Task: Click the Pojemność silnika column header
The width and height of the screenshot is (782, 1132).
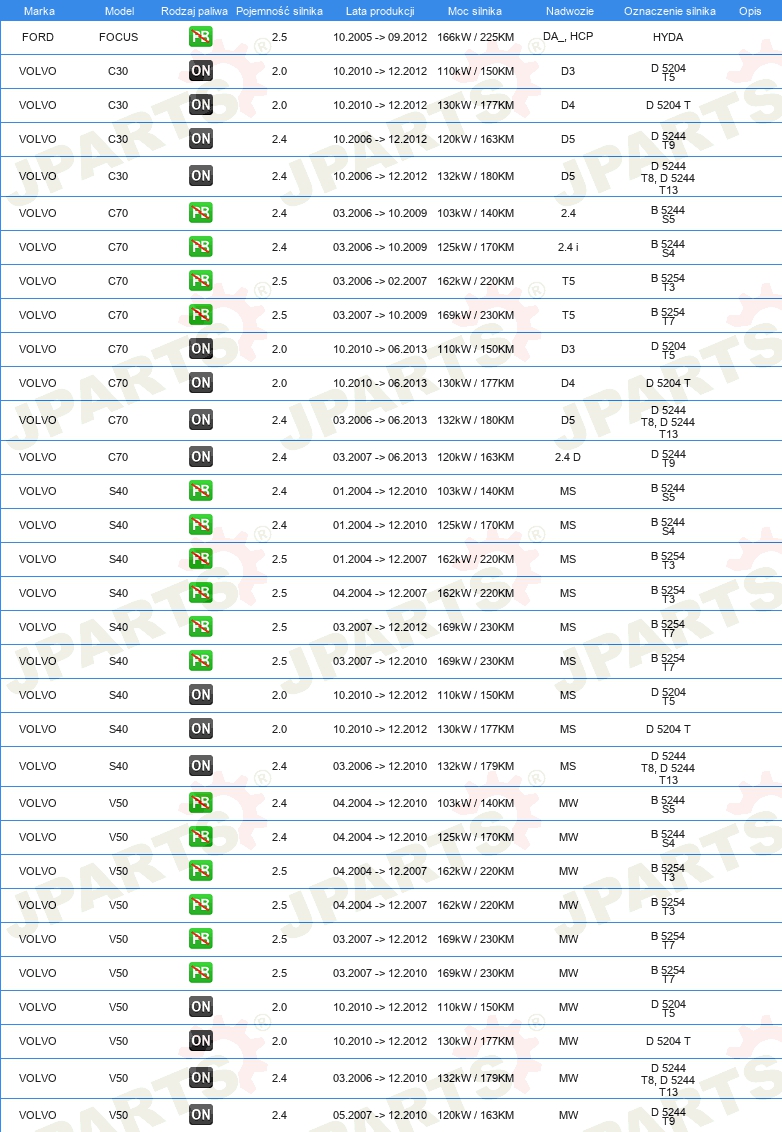Action: (279, 11)
